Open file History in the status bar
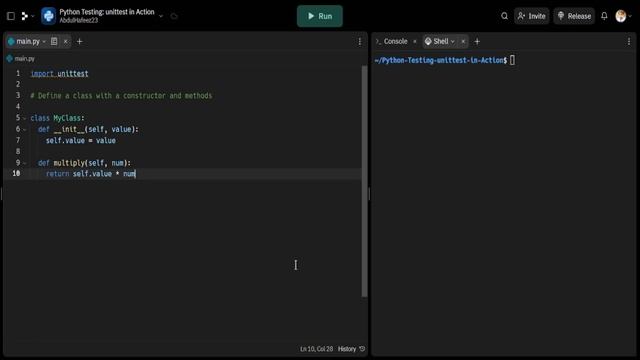This screenshot has height=360, width=640. [x=351, y=349]
